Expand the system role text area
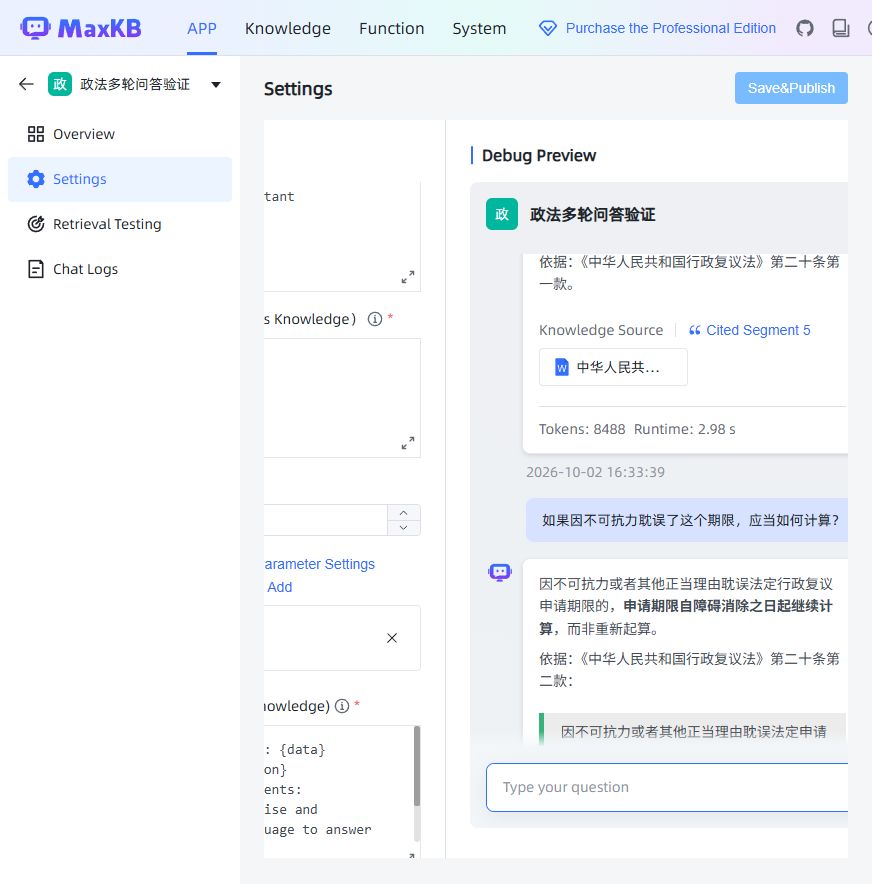This screenshot has height=884, width=872. coord(408,277)
